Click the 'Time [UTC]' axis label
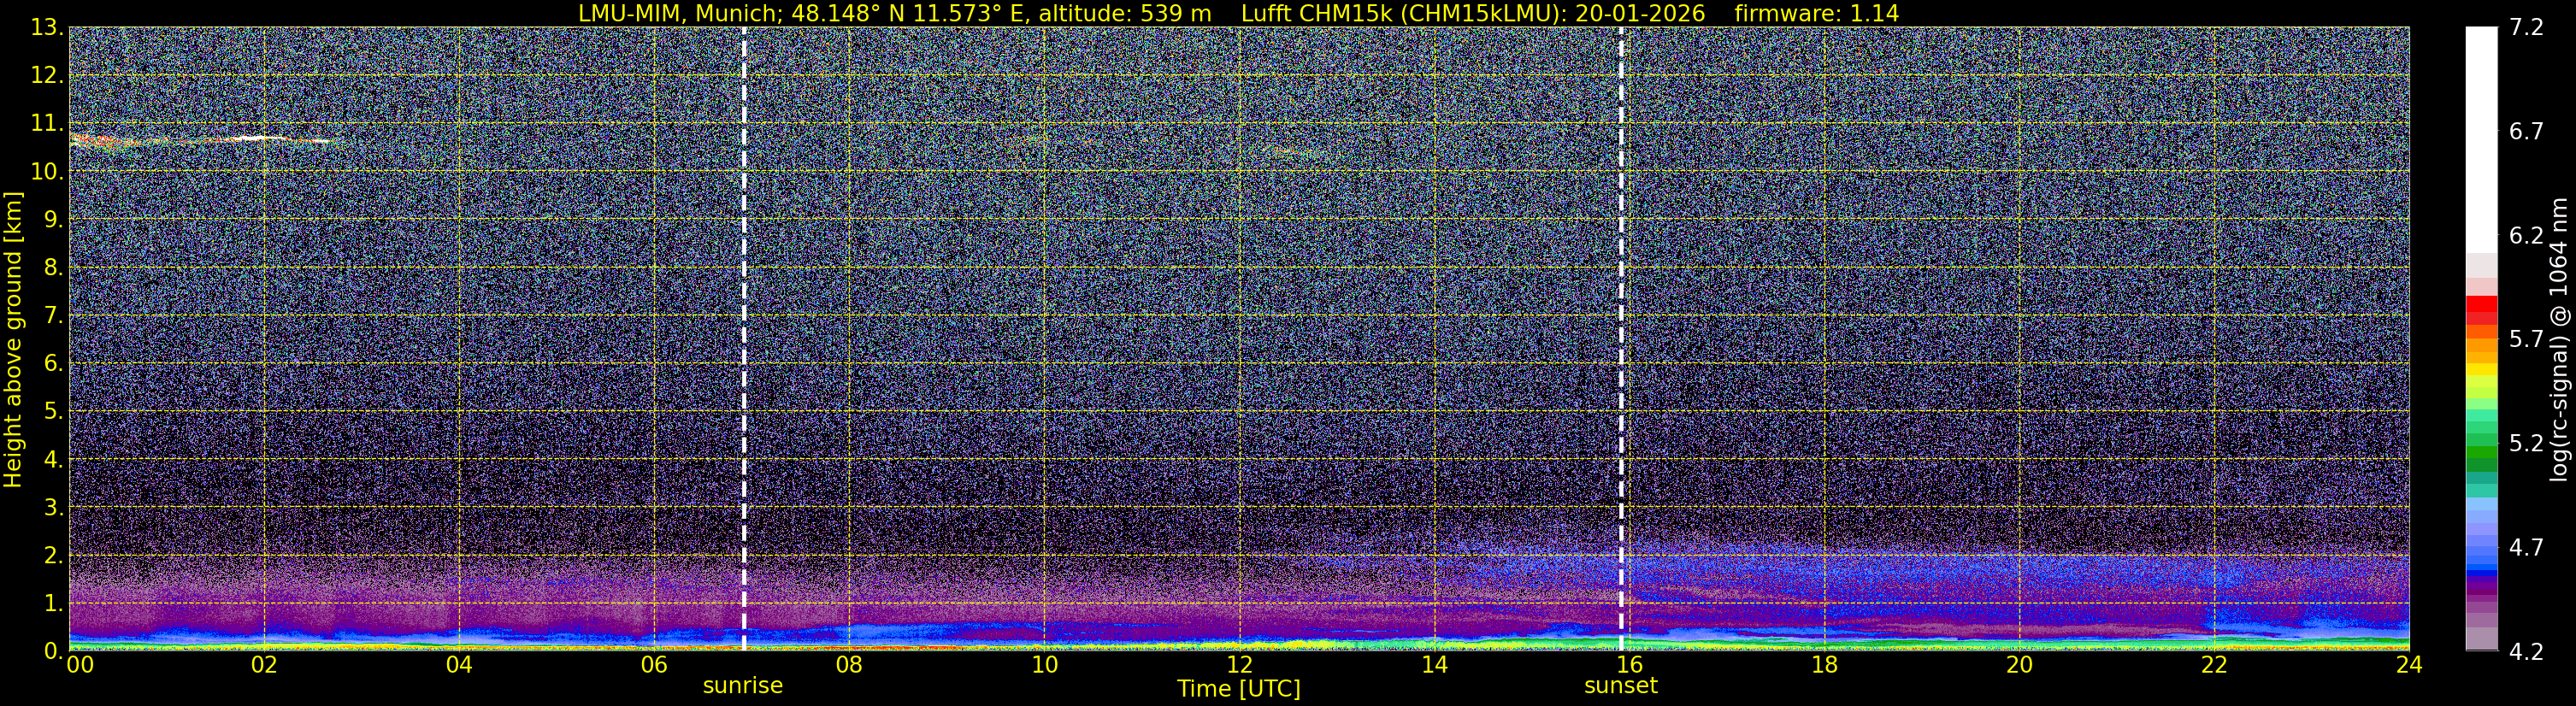2576x706 pixels. pyautogui.click(x=1239, y=689)
